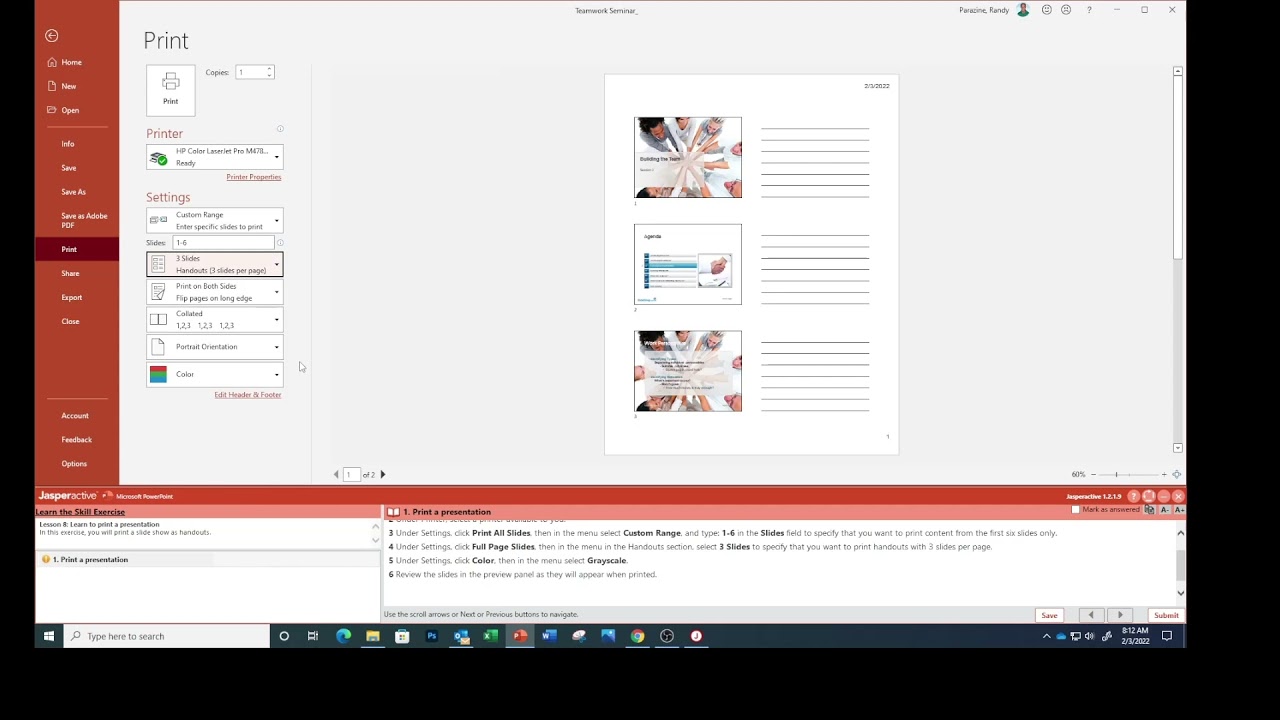Expand the Color mode dropdown
The width and height of the screenshot is (1280, 720).
point(215,374)
